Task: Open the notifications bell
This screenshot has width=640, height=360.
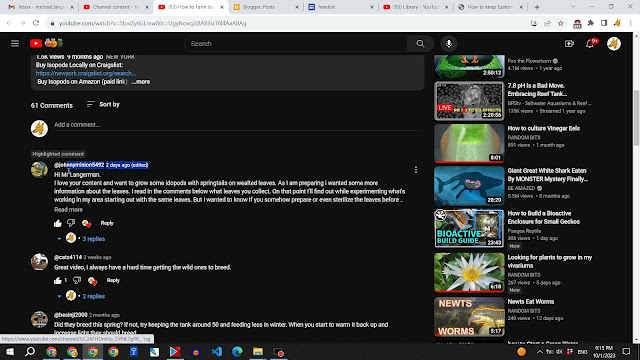Action: pyautogui.click(x=590, y=44)
